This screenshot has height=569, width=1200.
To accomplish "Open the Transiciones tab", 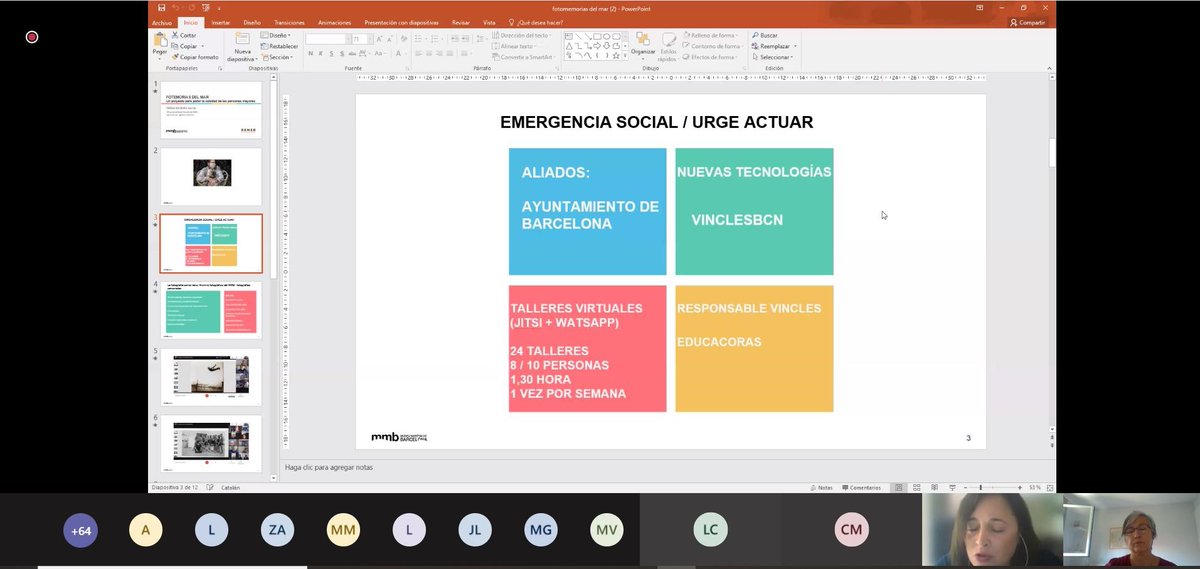I will [289, 22].
